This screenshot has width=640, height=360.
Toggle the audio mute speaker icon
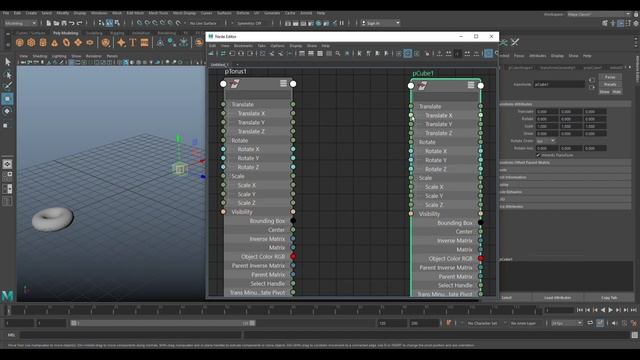(x=615, y=323)
